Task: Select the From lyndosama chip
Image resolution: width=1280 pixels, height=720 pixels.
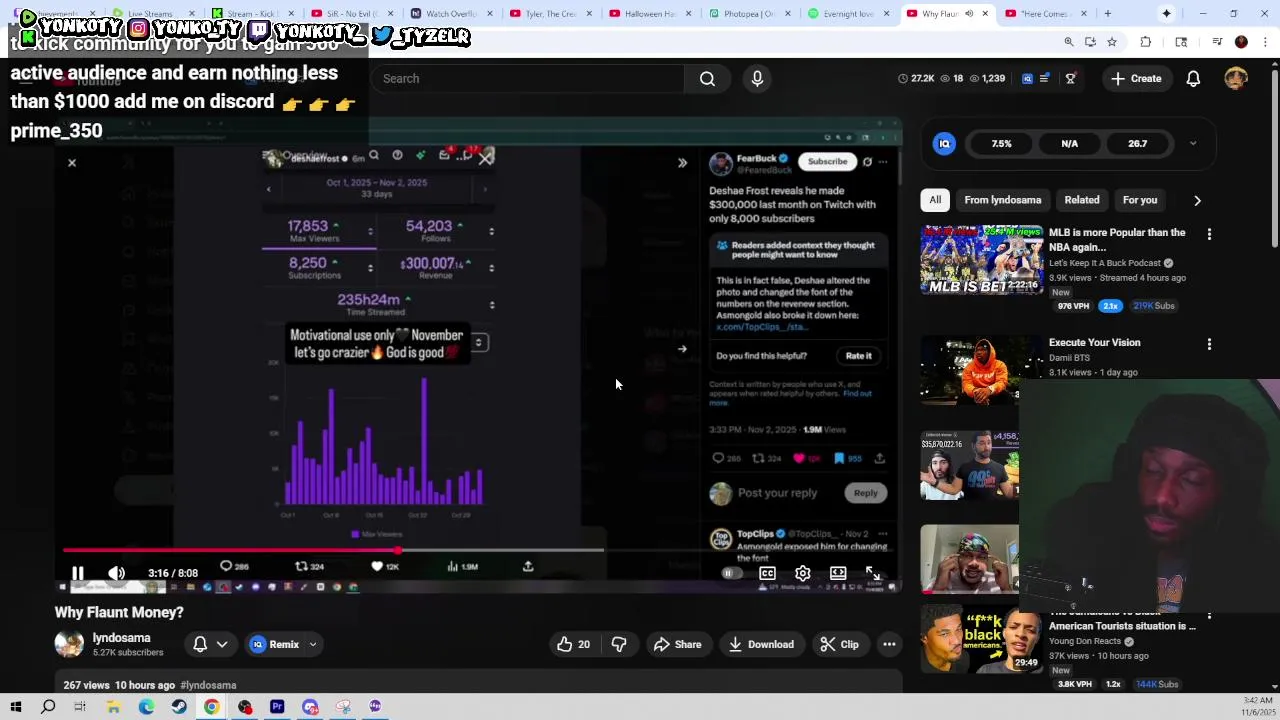Action: point(1002,200)
